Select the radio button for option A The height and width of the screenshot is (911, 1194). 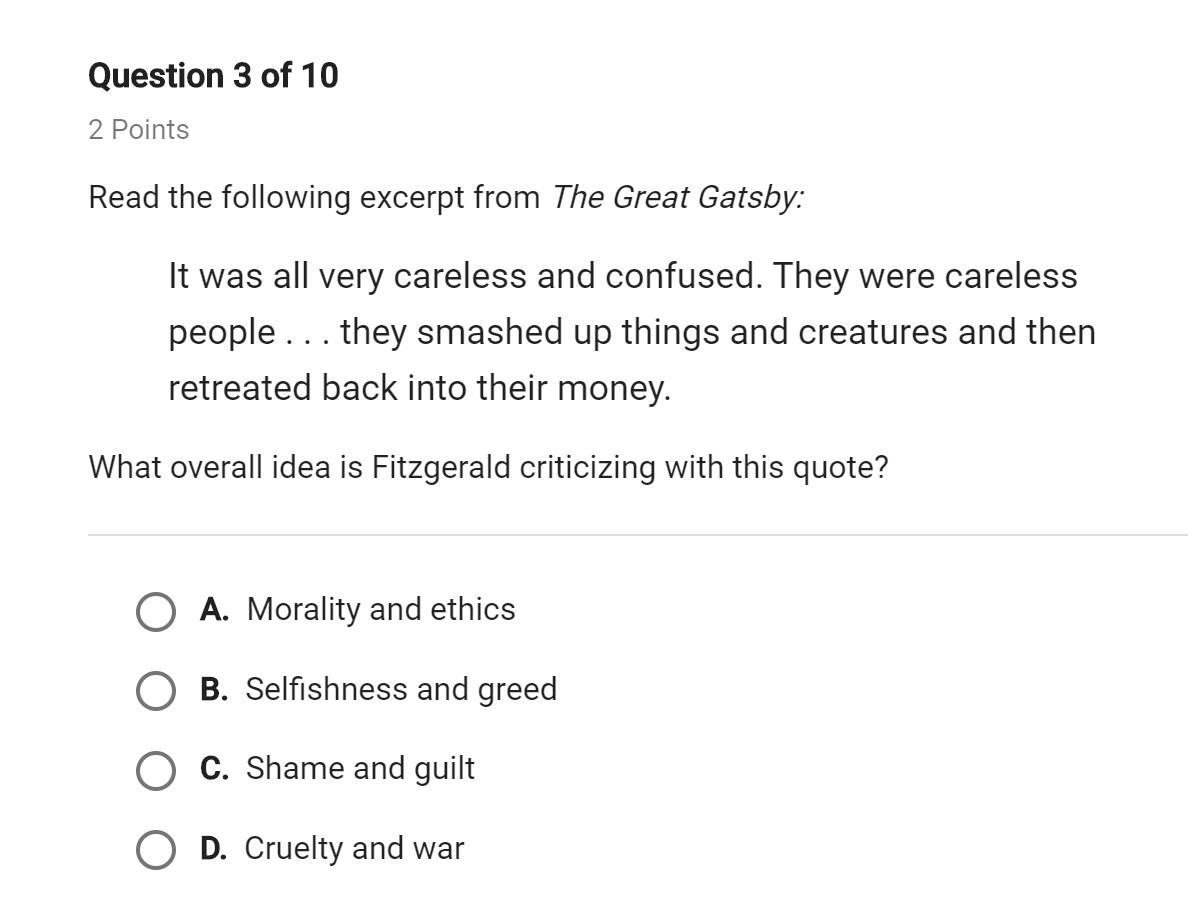point(156,612)
